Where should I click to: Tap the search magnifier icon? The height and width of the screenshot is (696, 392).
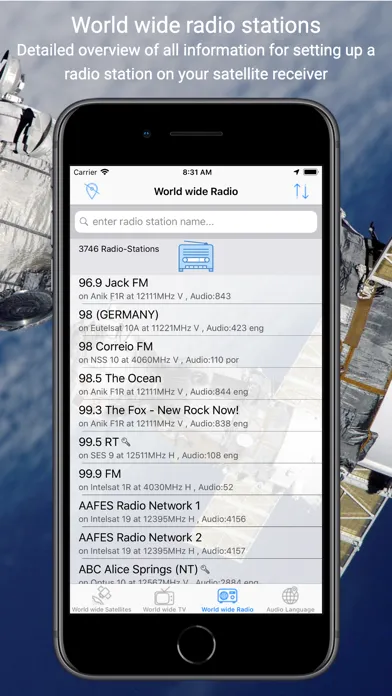[x=83, y=221]
